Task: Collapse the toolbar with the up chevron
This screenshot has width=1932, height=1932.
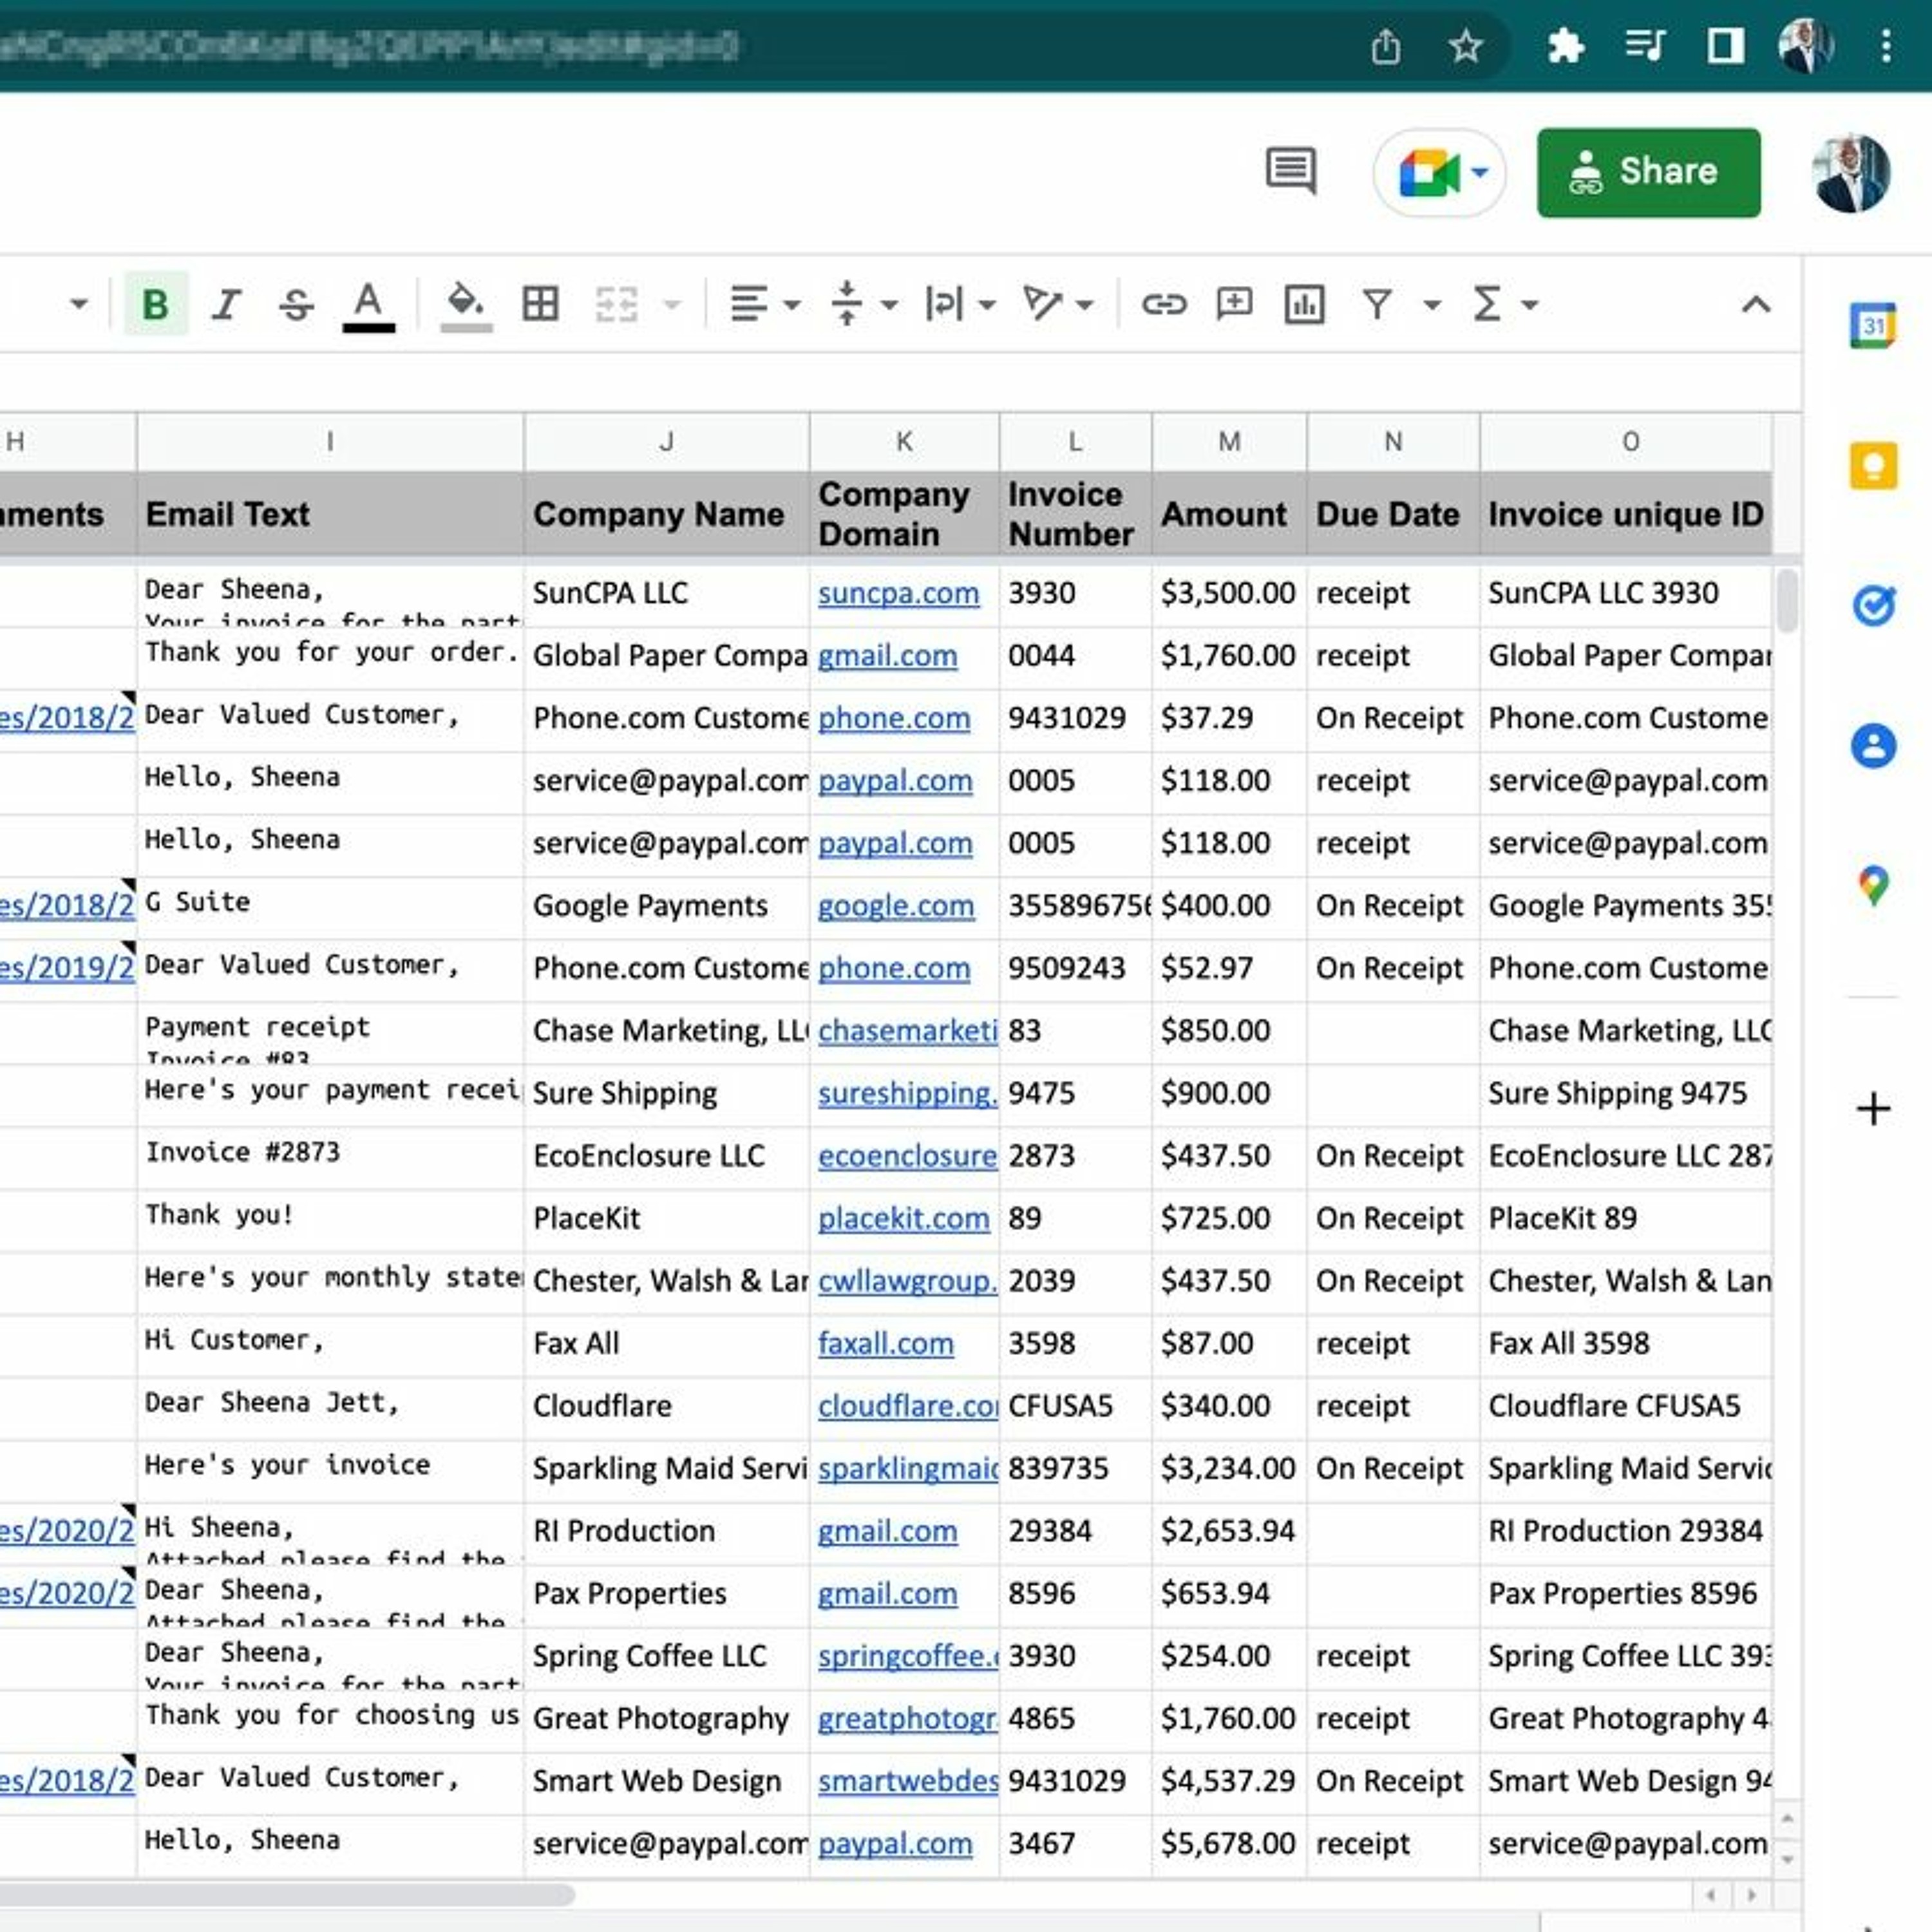Action: tap(1756, 304)
